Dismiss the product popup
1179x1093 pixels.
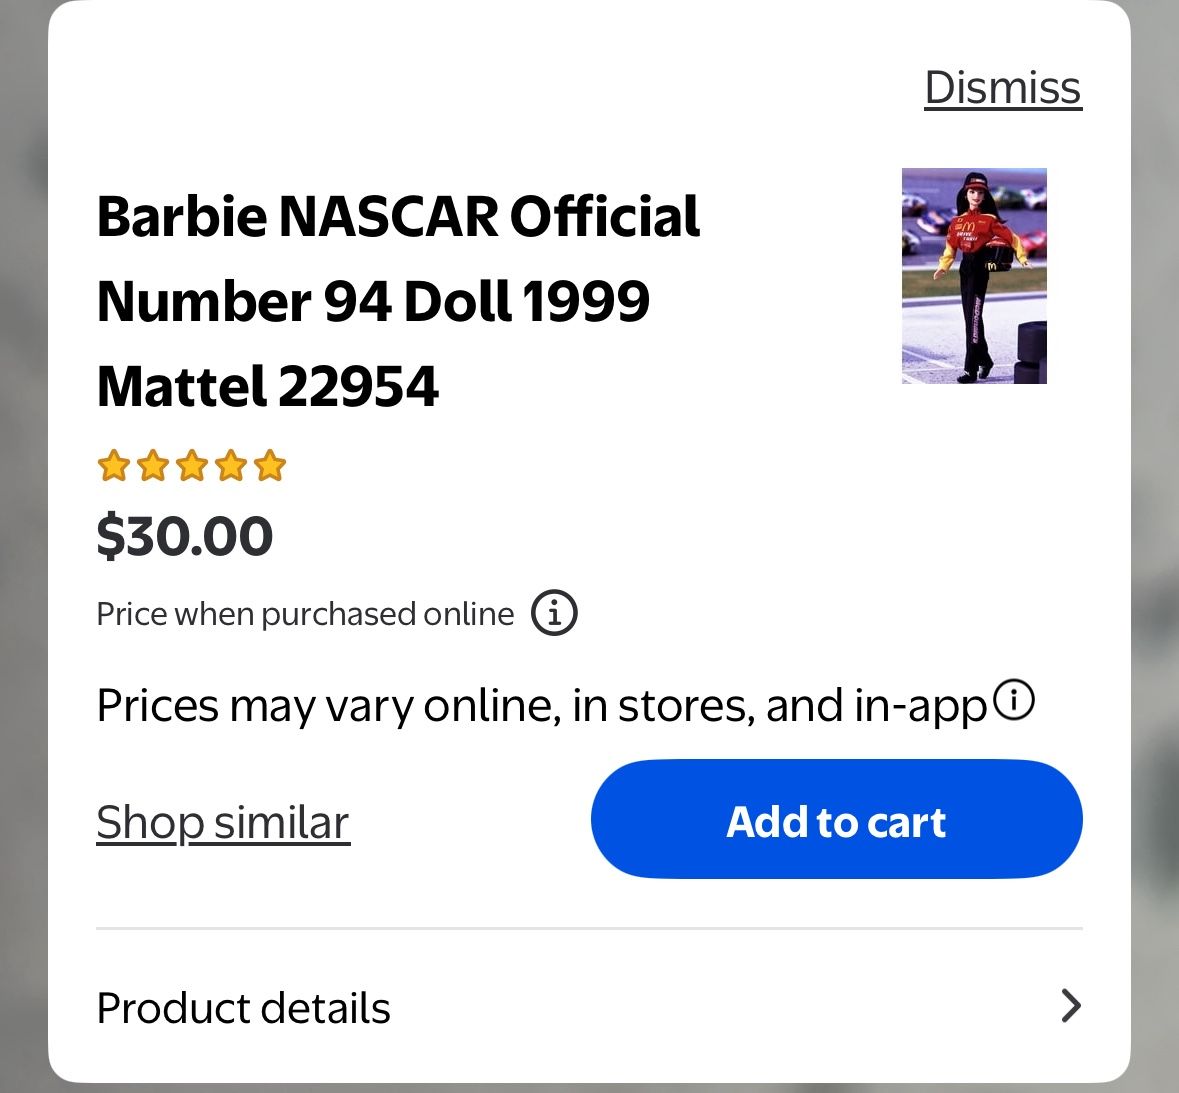[1002, 88]
